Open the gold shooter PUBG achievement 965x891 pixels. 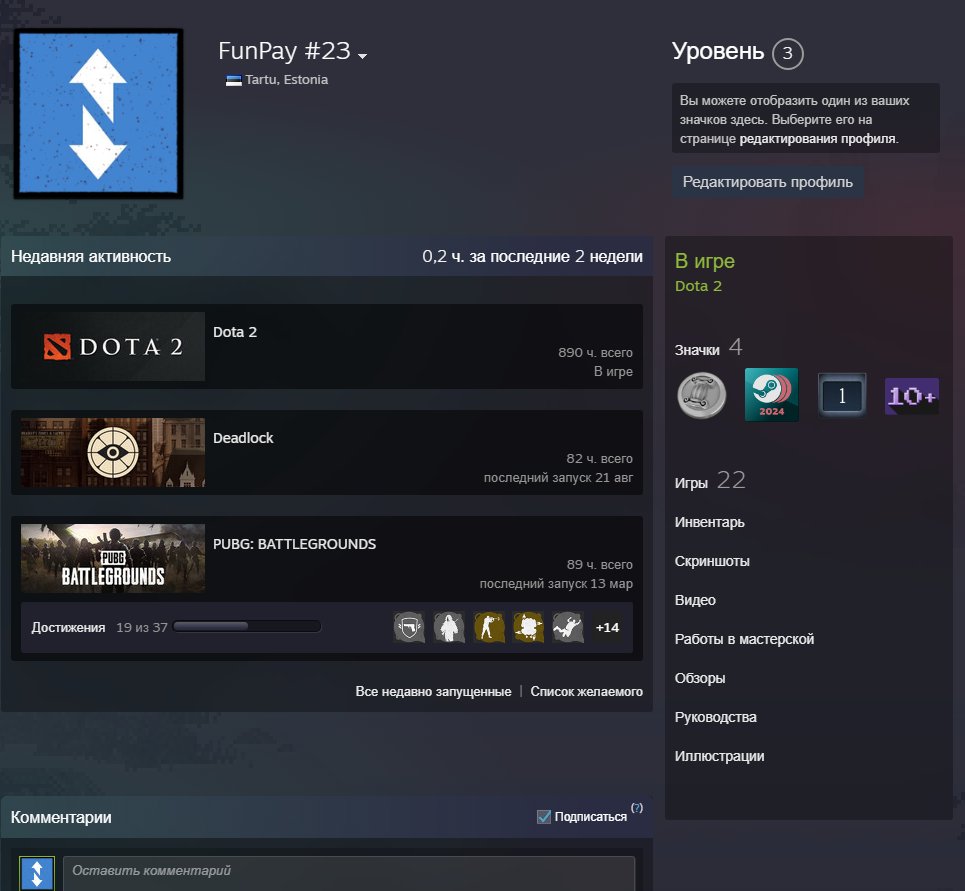click(x=489, y=628)
